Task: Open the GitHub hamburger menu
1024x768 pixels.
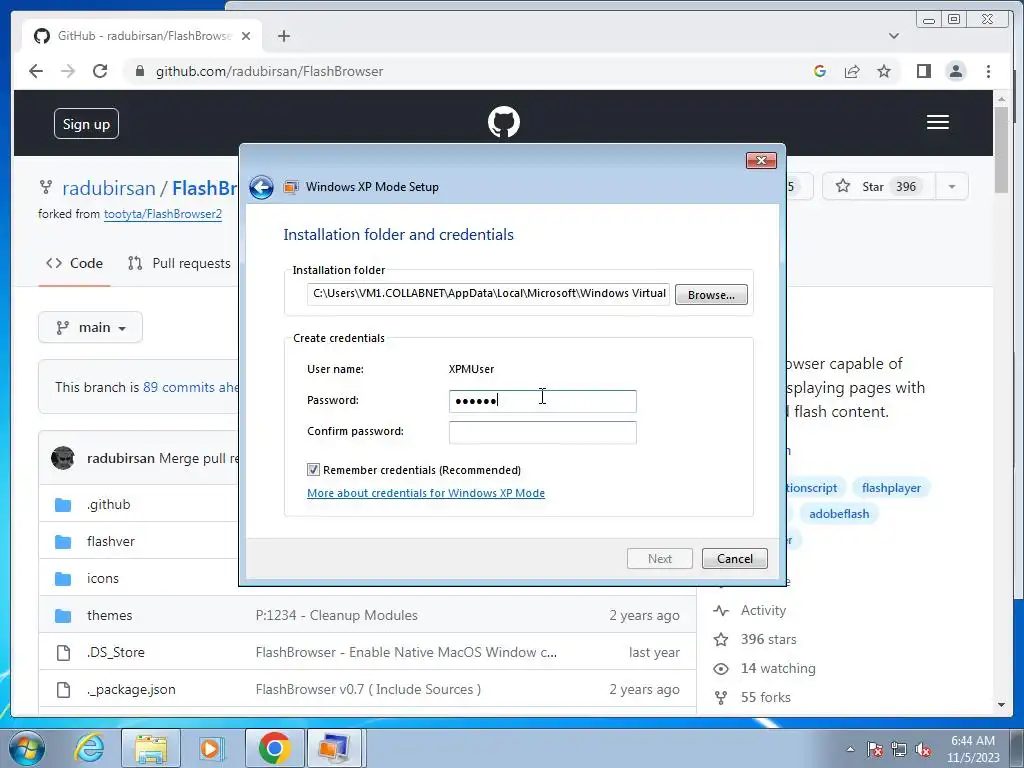Action: pos(937,122)
